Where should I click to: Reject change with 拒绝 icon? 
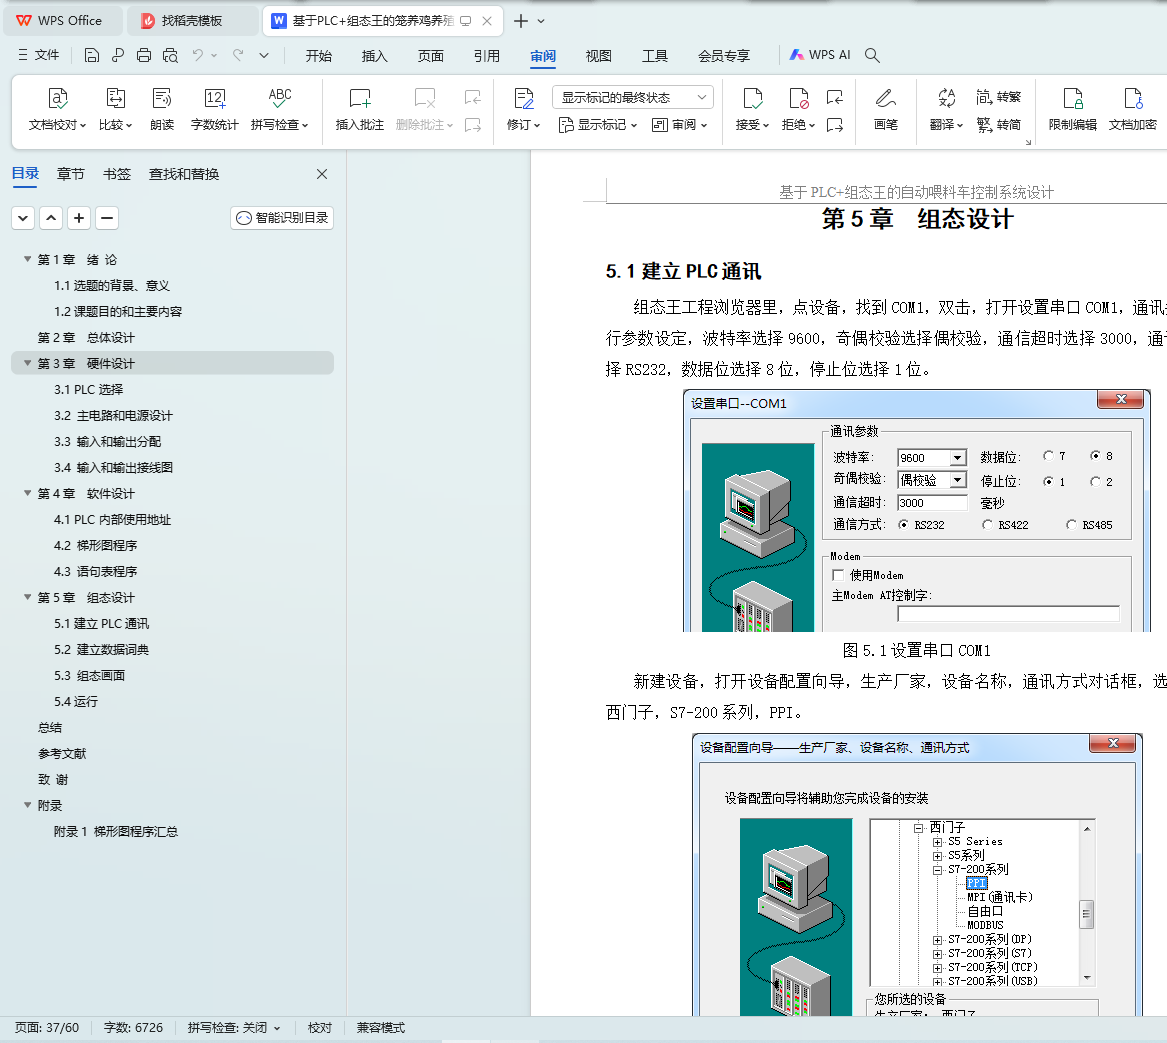pos(798,98)
